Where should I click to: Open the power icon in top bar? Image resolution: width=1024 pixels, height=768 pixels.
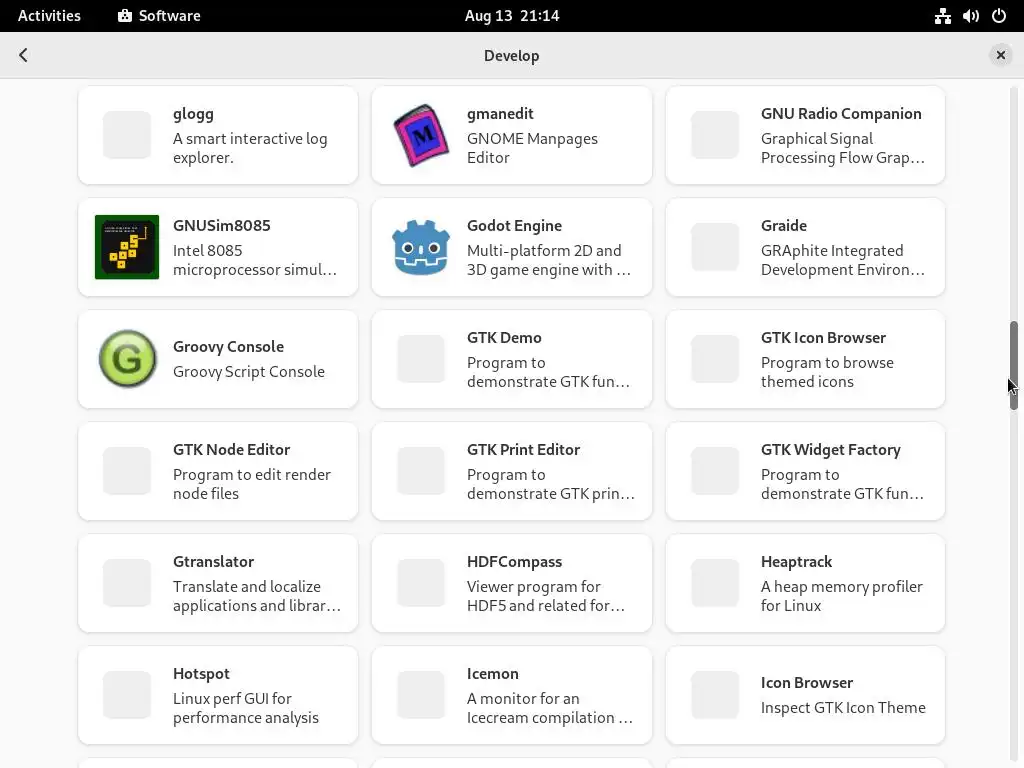point(999,16)
